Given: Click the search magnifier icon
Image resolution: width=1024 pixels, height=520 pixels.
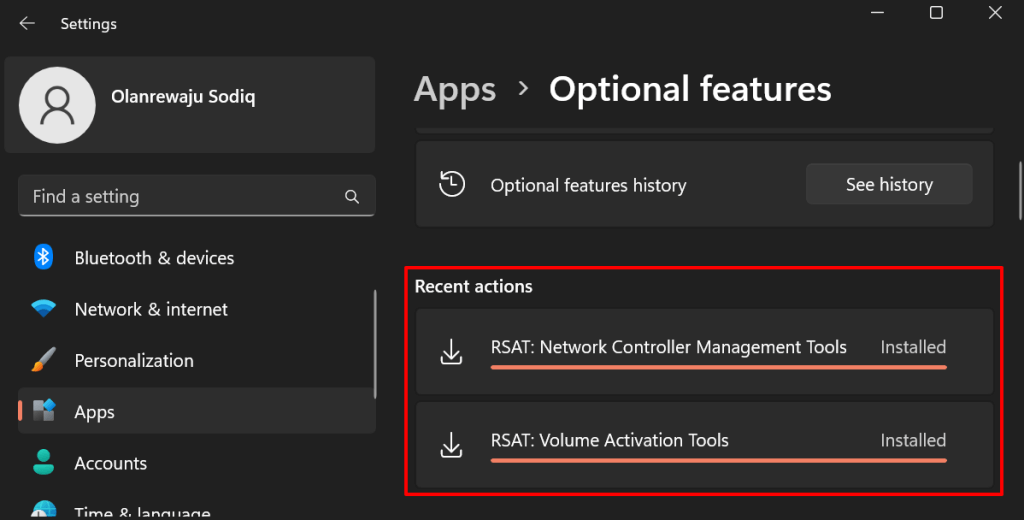Looking at the screenshot, I should point(352,197).
